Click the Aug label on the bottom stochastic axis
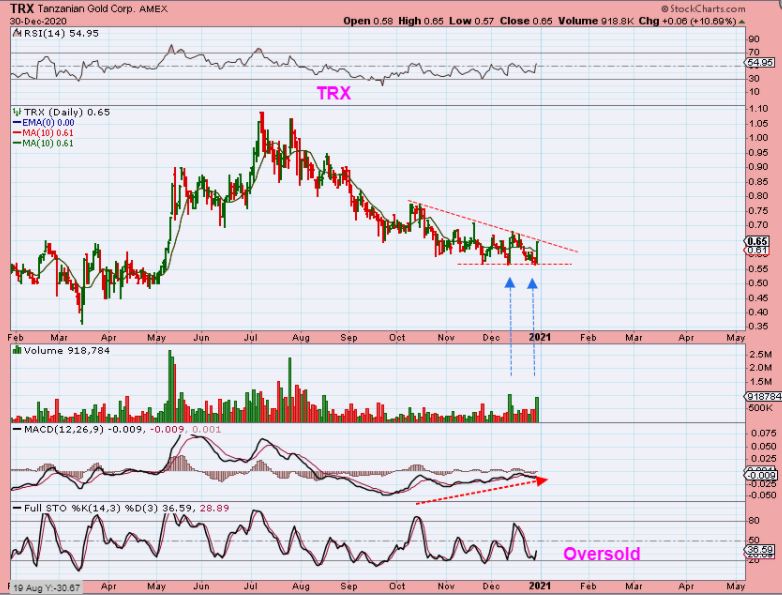The image size is (782, 595). (301, 586)
